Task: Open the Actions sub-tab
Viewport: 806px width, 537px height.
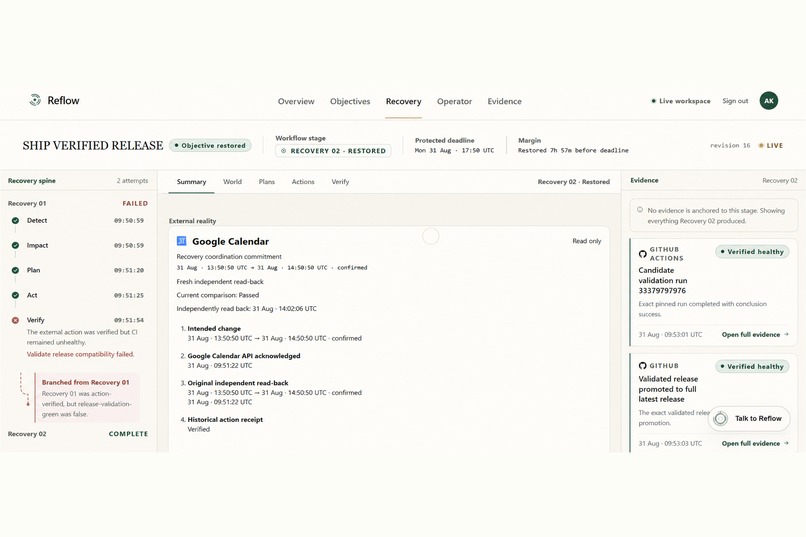Action: tap(303, 182)
